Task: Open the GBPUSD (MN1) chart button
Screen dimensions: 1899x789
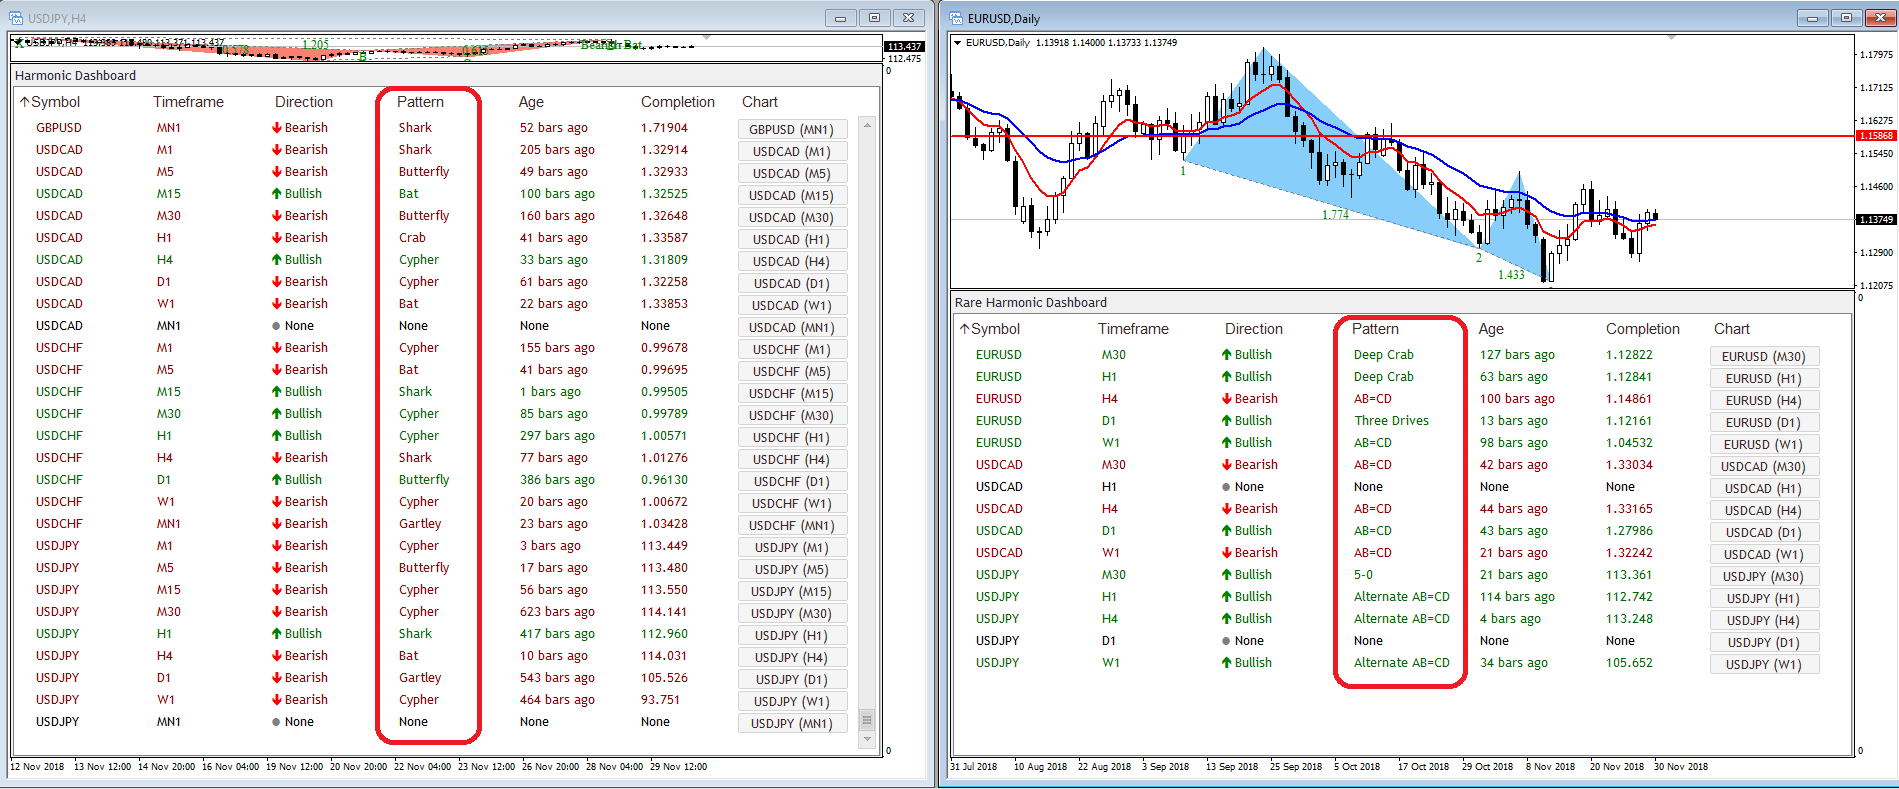Action: pos(792,129)
